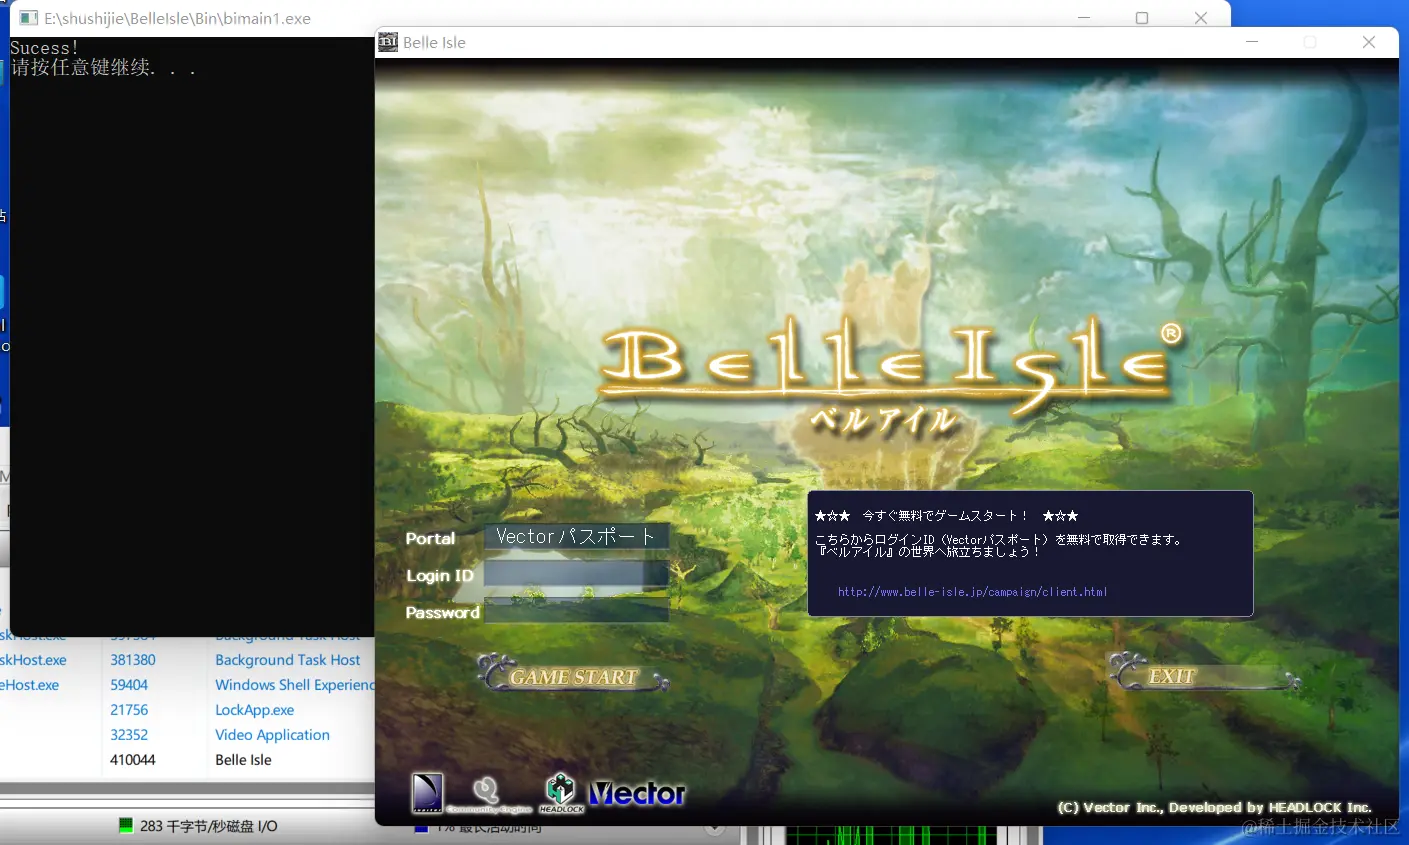Click the bimain1.exe console title icon
The image size is (1409, 845).
(x=28, y=18)
